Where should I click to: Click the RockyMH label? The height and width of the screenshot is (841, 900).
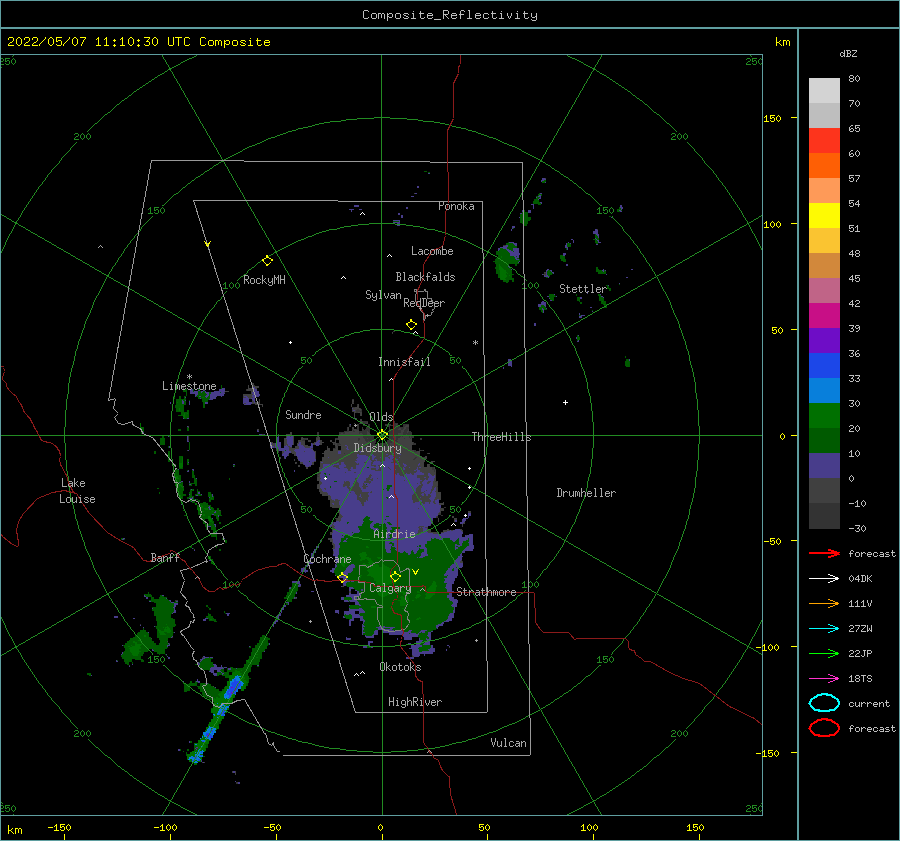(x=264, y=280)
